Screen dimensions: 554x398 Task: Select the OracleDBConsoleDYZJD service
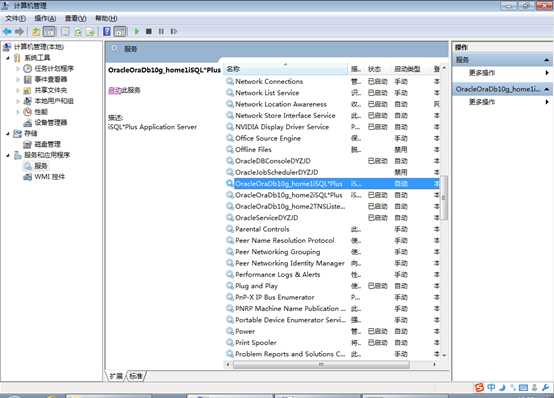332,161
